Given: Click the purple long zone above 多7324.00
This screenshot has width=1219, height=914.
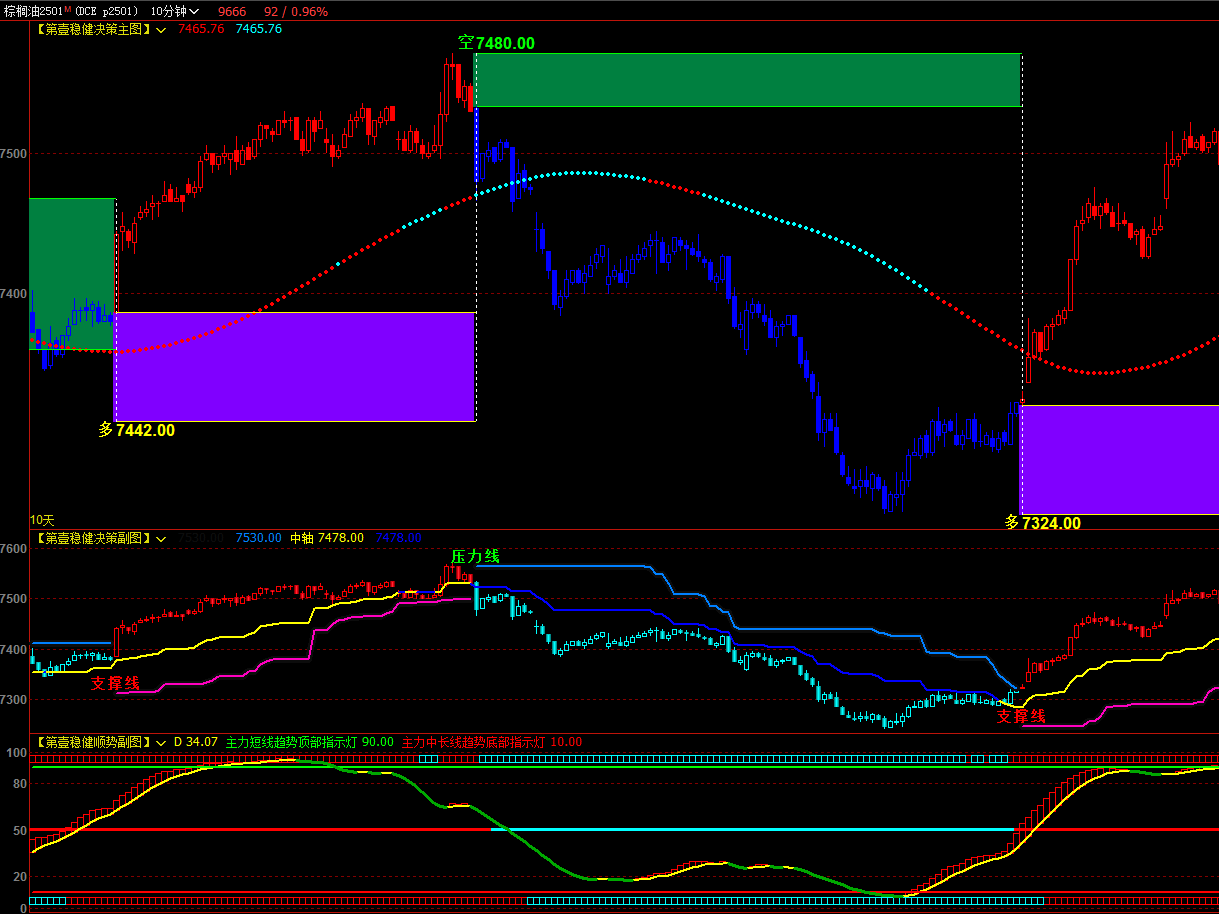Looking at the screenshot, I should (x=1119, y=460).
